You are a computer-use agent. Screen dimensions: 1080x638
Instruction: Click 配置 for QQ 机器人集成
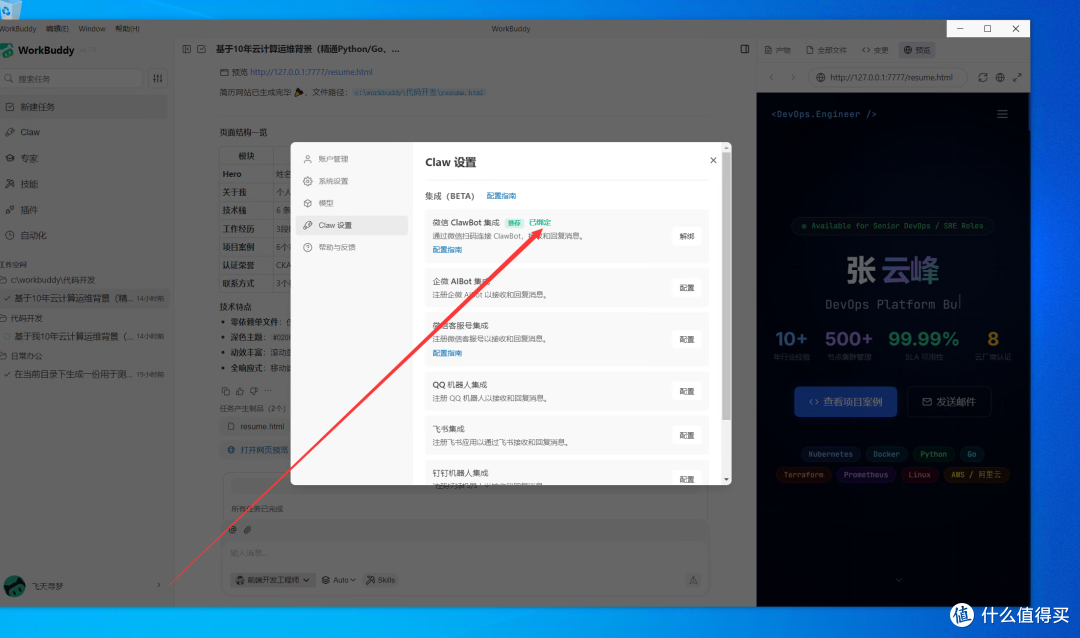pos(687,391)
